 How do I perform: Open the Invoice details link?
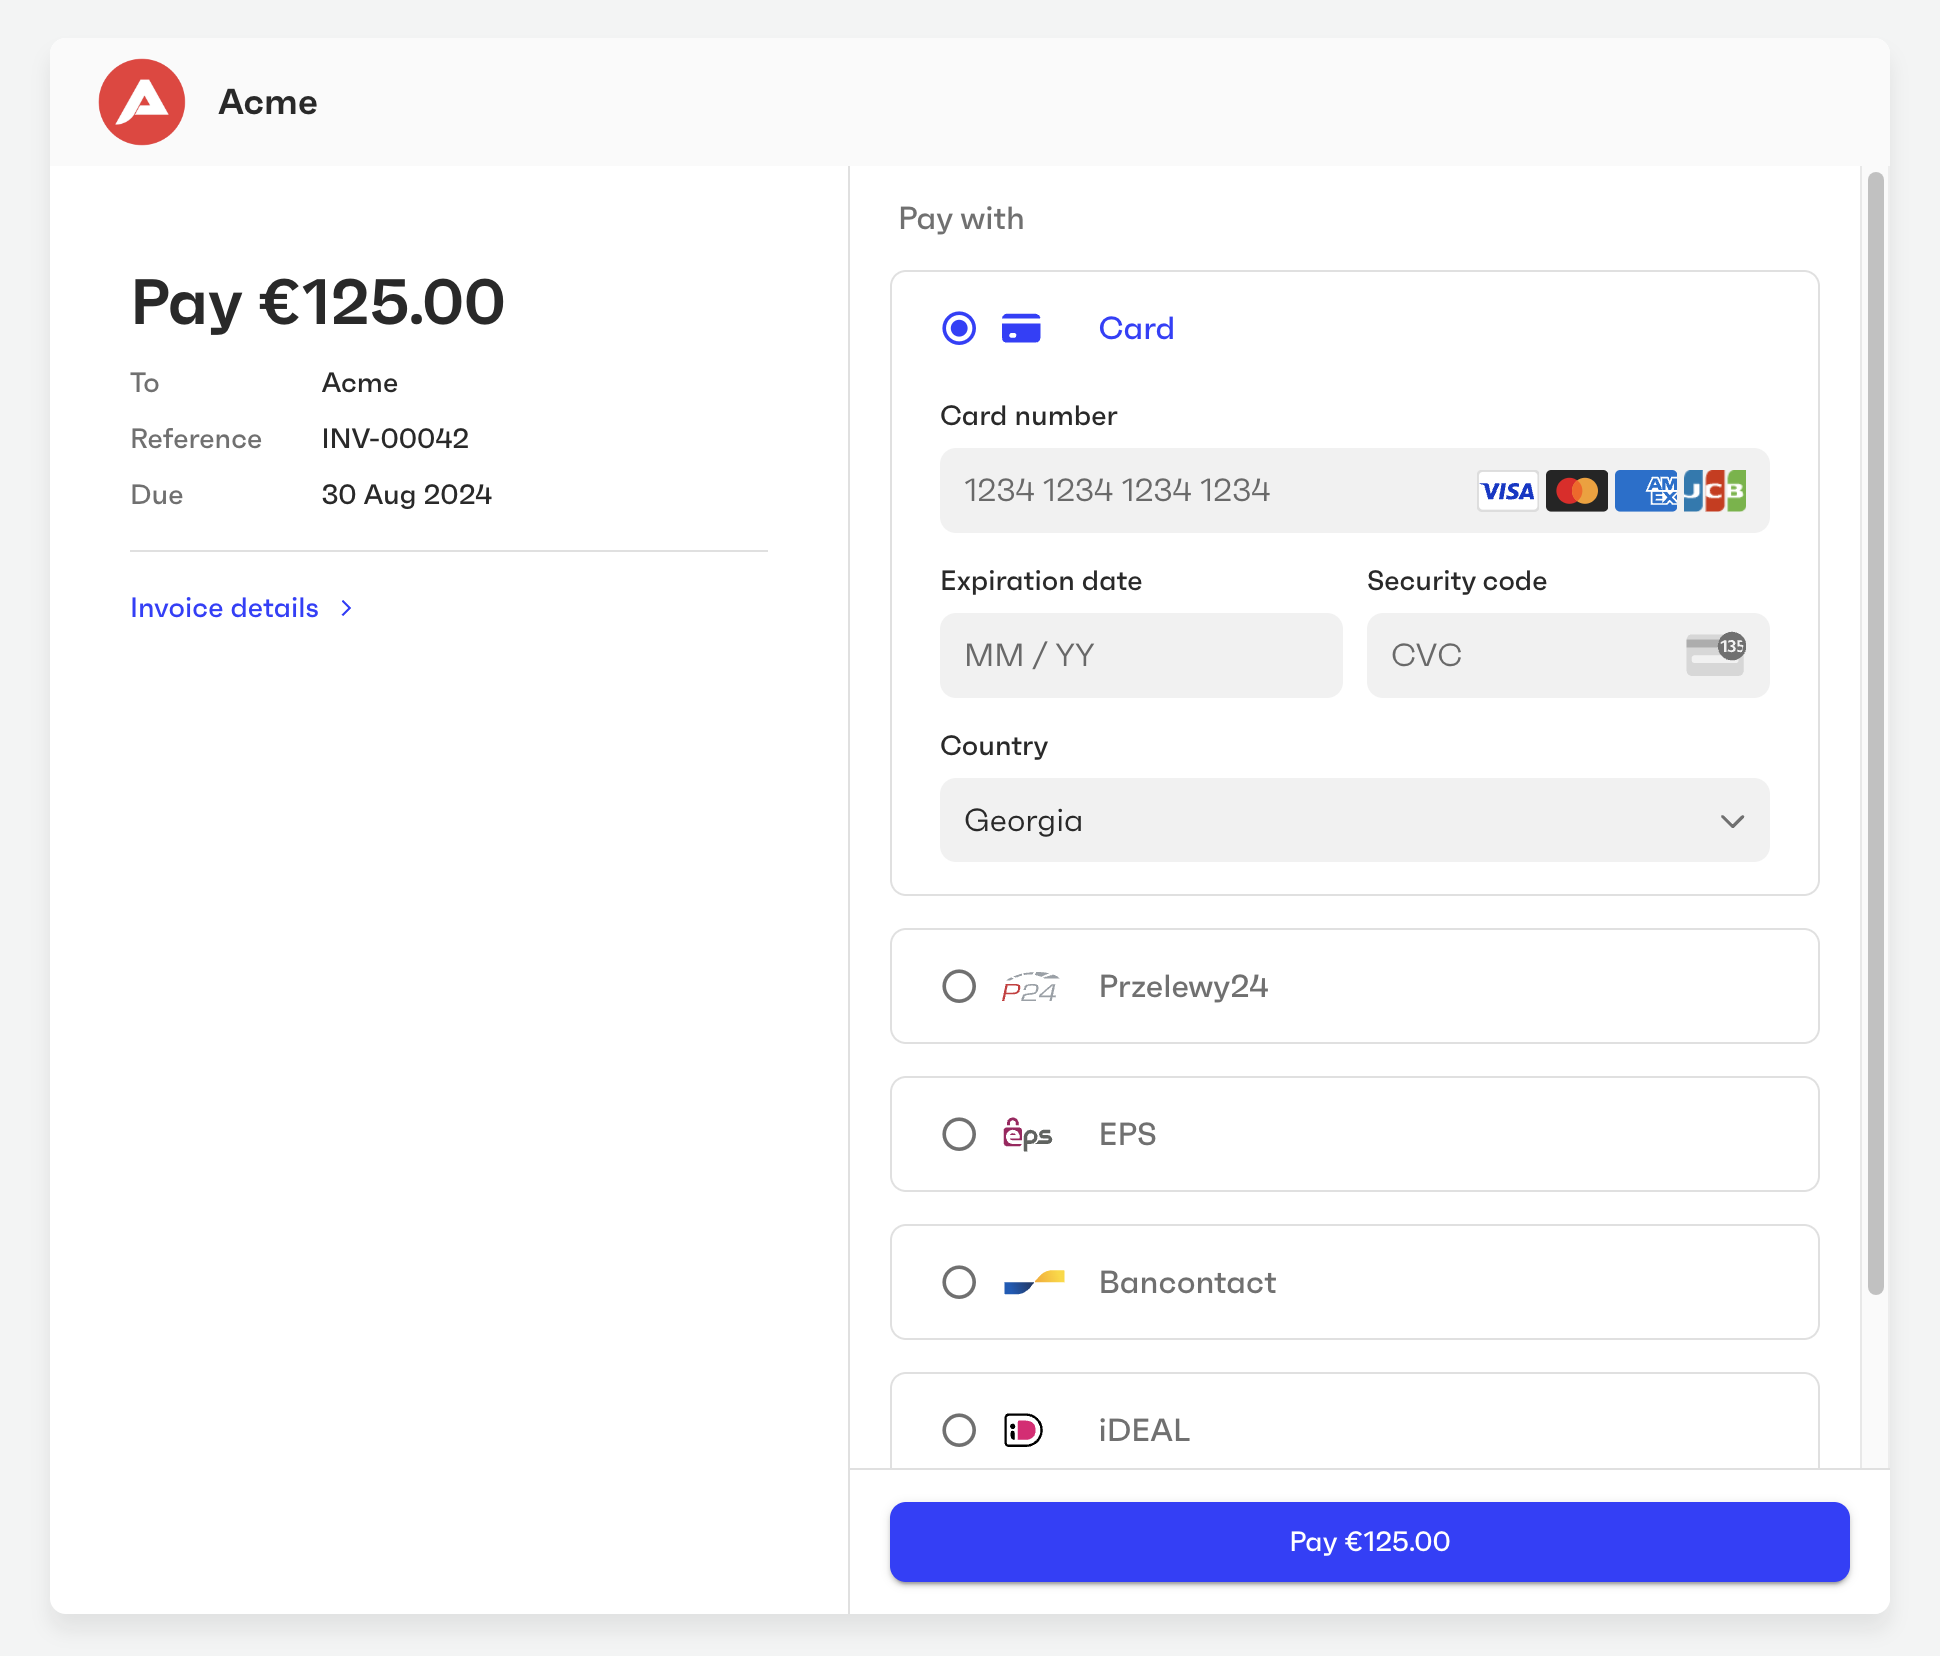(x=225, y=608)
